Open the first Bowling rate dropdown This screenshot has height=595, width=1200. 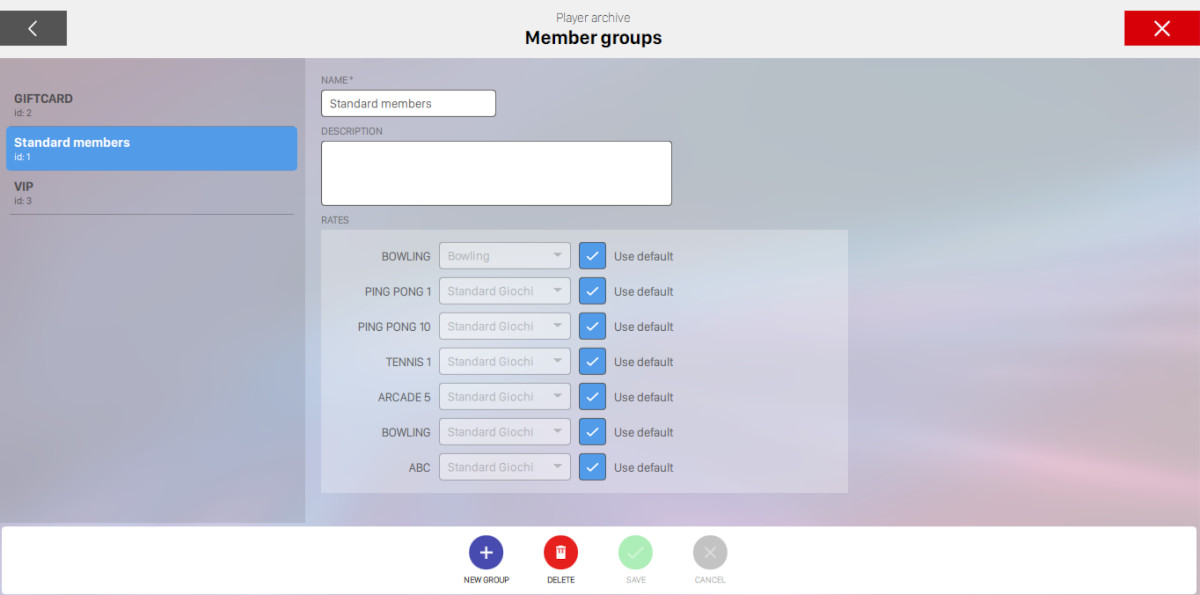click(504, 256)
